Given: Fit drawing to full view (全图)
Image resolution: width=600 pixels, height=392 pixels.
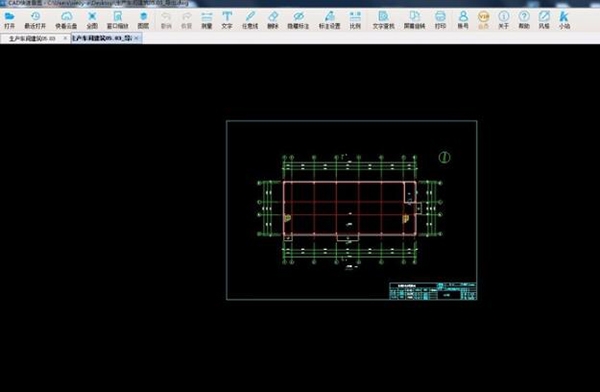Looking at the screenshot, I should point(92,20).
